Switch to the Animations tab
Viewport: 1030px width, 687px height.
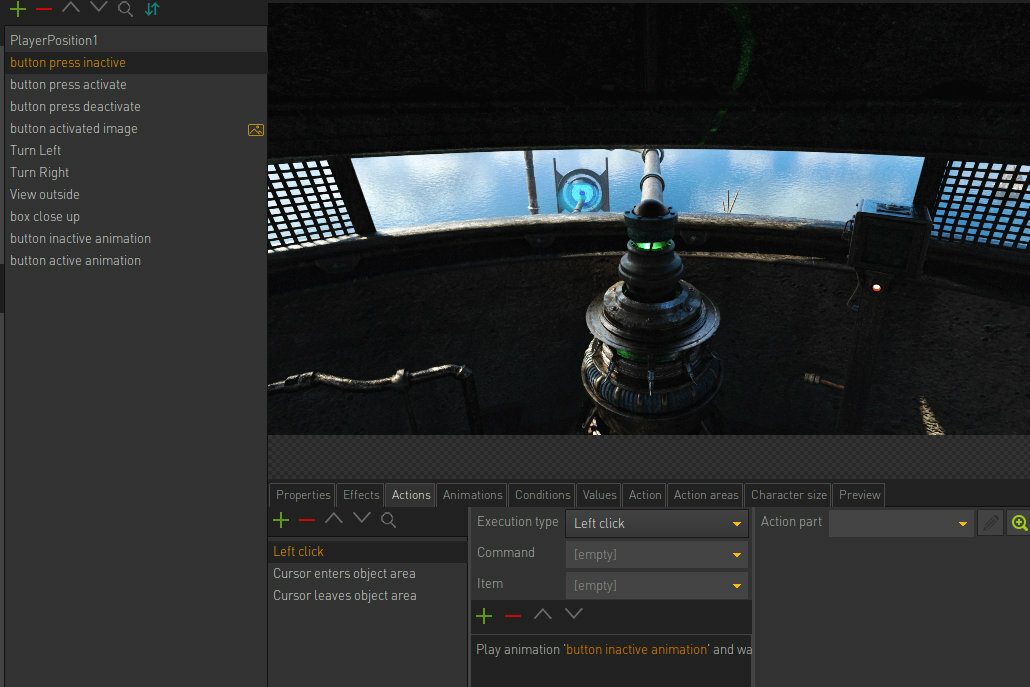pyautogui.click(x=472, y=495)
